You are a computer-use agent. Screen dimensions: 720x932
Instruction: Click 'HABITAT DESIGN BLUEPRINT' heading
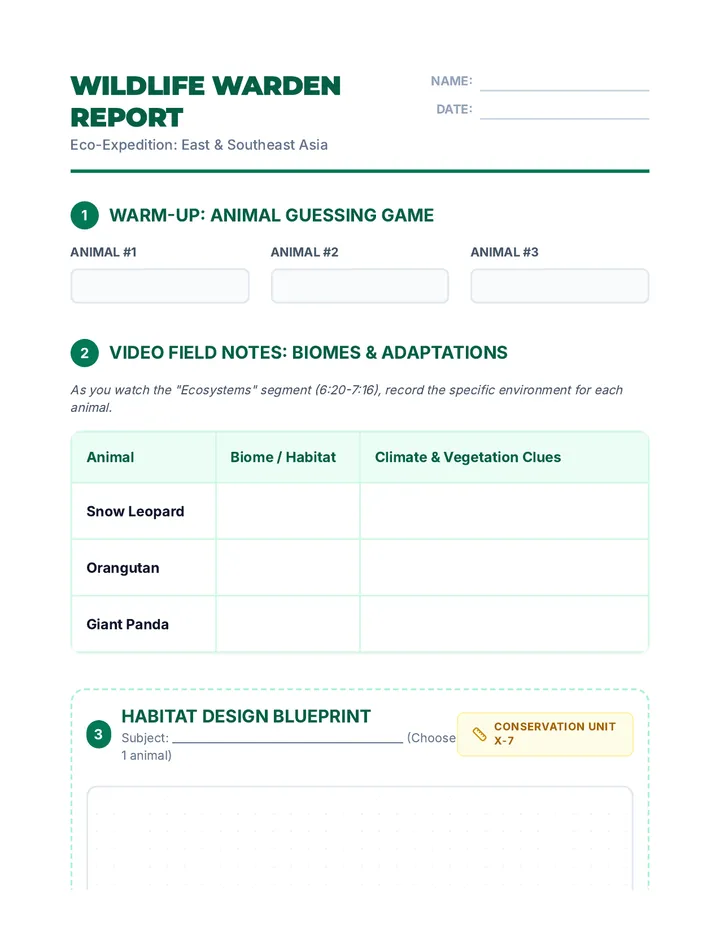pyautogui.click(x=246, y=716)
